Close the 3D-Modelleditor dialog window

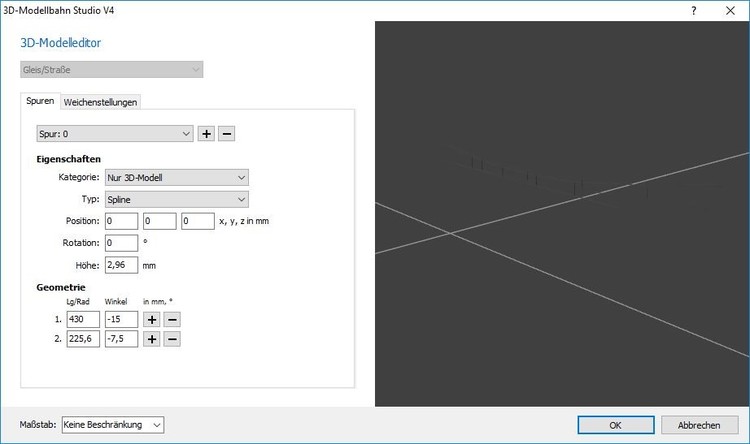(730, 11)
